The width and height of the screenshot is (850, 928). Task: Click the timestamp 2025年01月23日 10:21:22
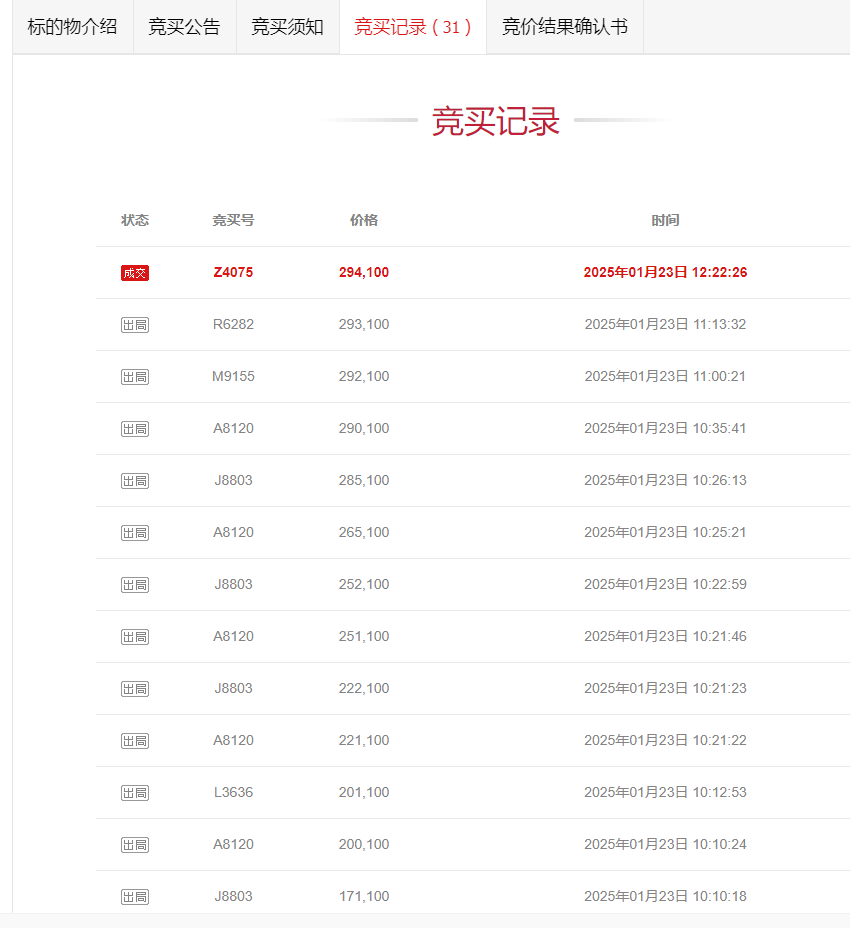(x=665, y=741)
